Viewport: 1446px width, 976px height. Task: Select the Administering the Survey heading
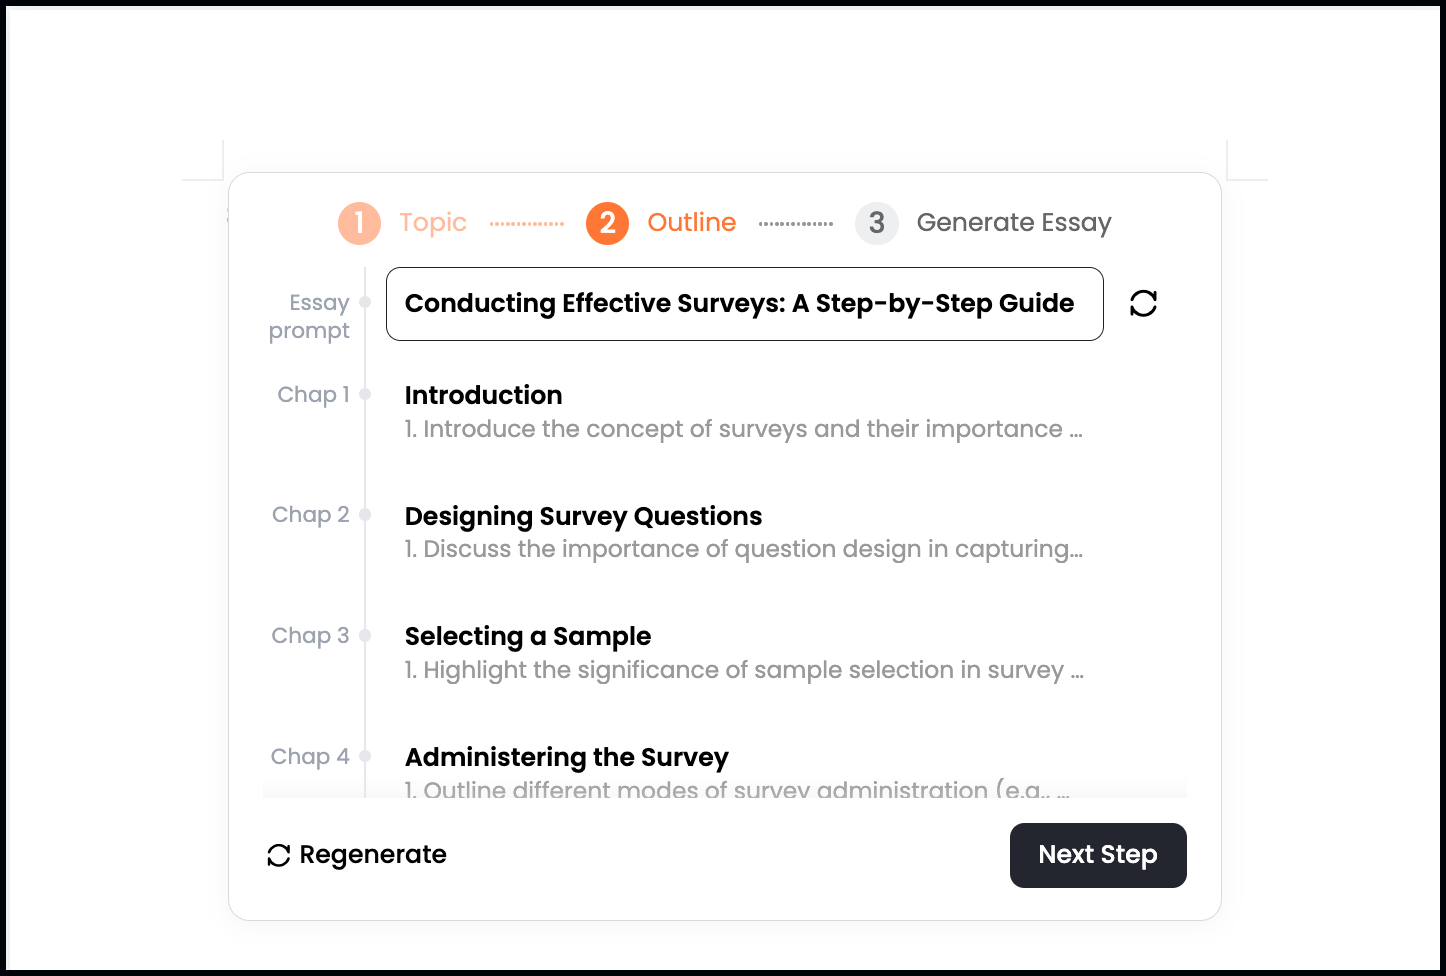[566, 757]
